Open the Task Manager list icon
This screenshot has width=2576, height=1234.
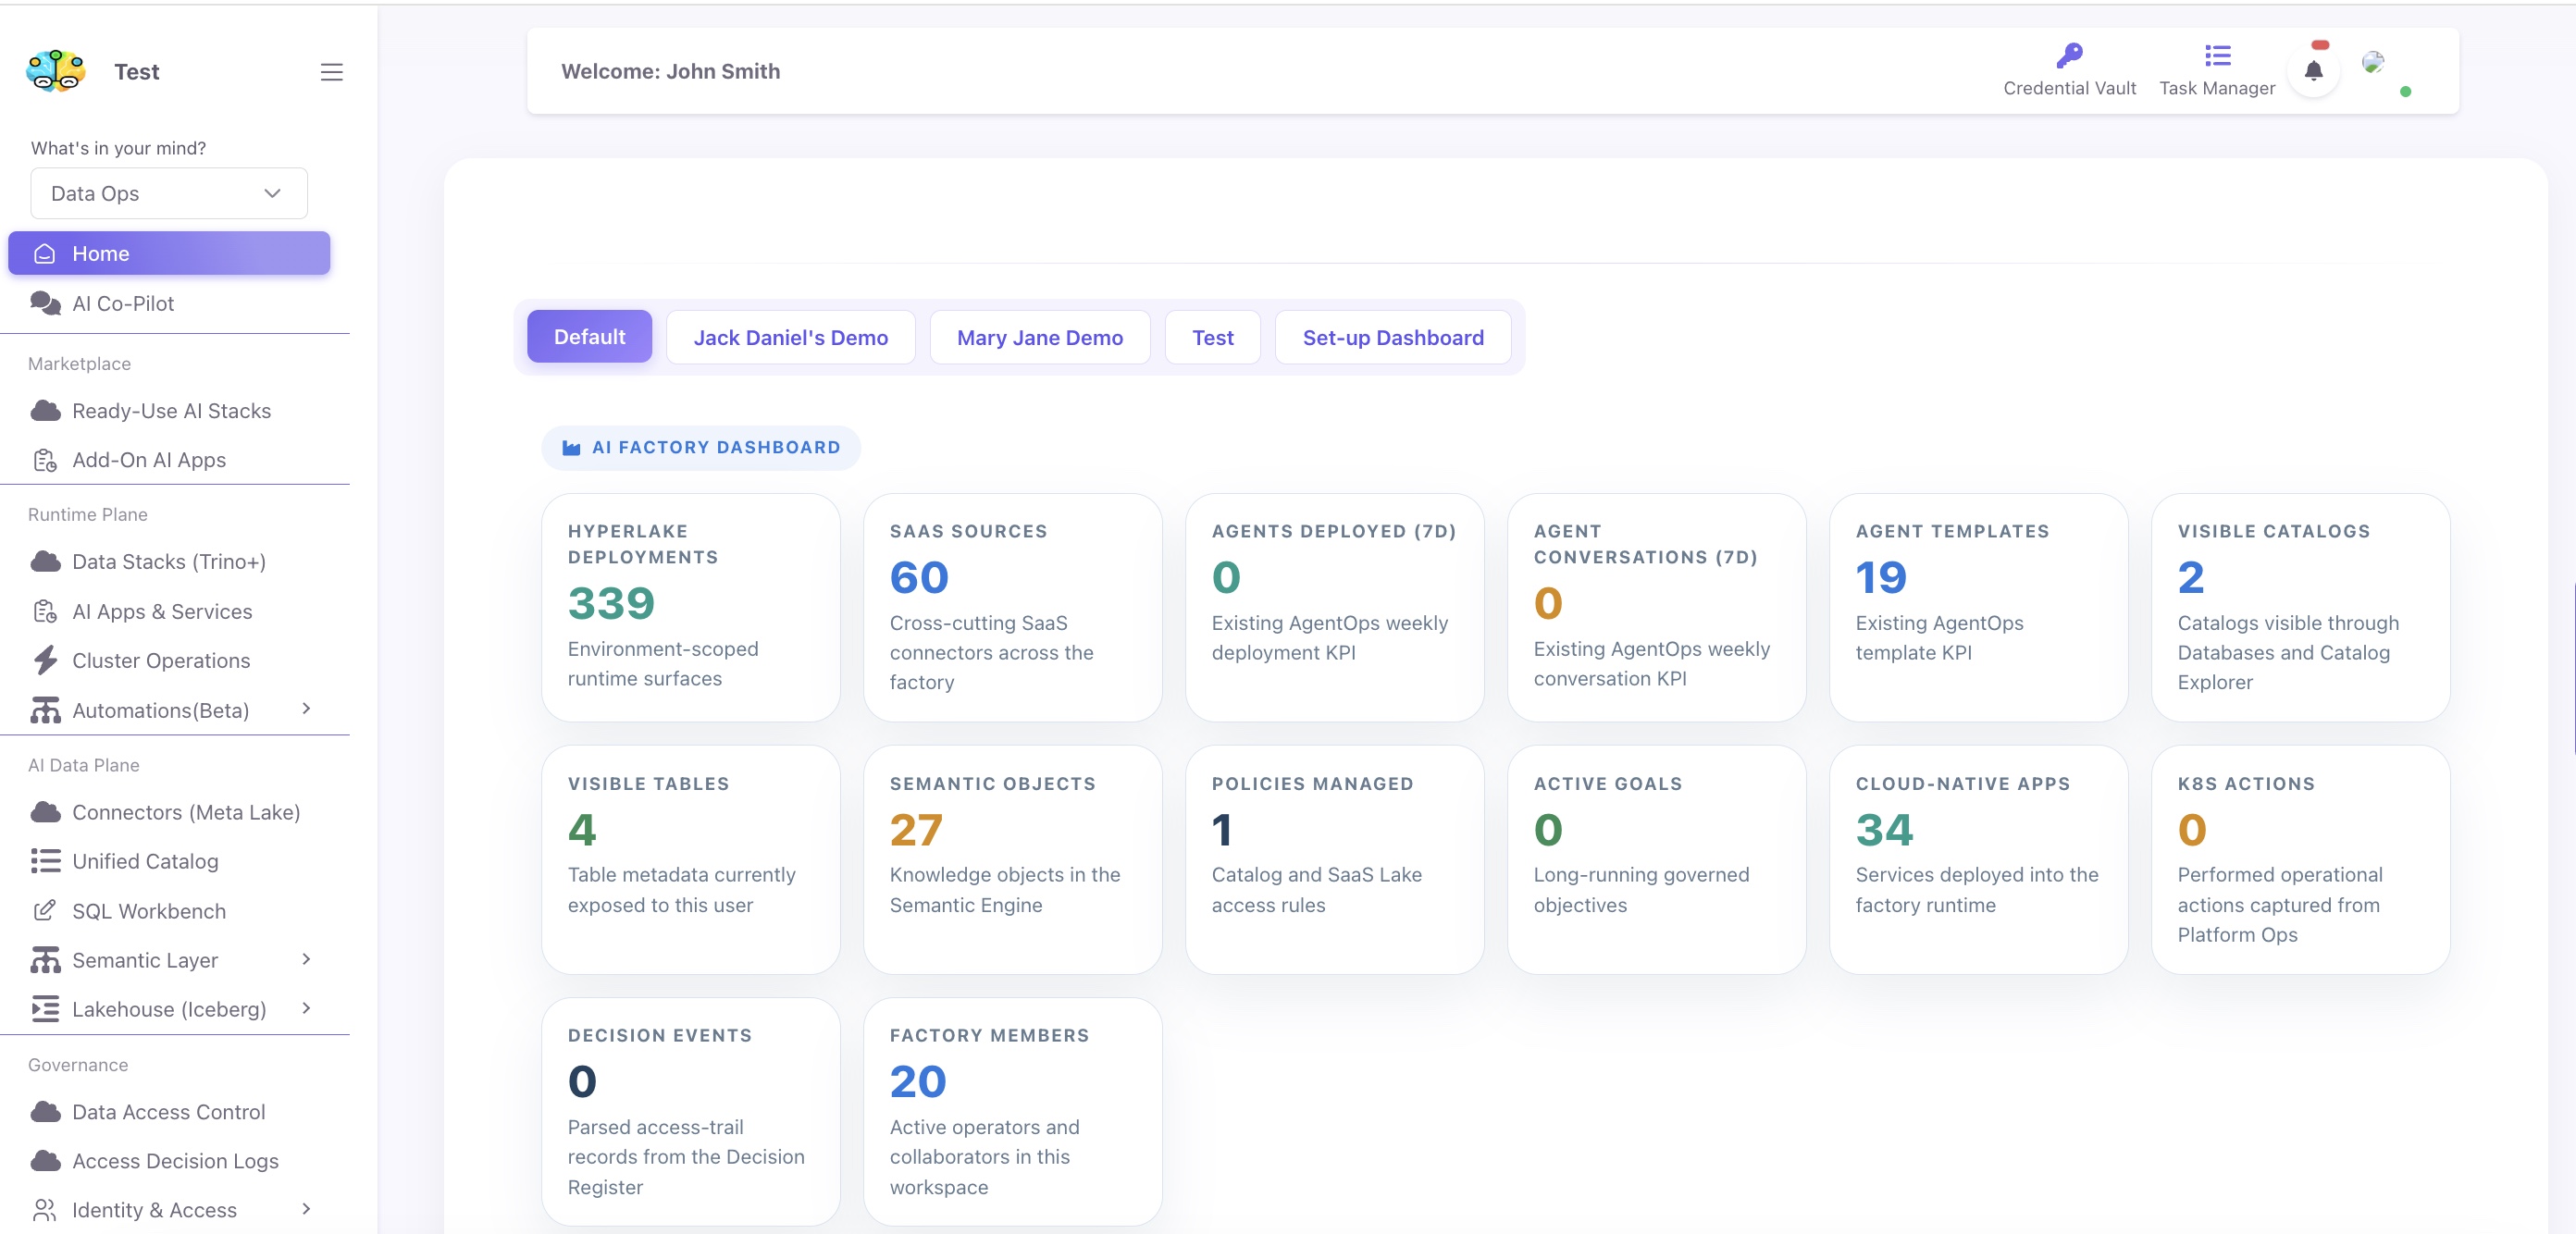pos(2217,55)
